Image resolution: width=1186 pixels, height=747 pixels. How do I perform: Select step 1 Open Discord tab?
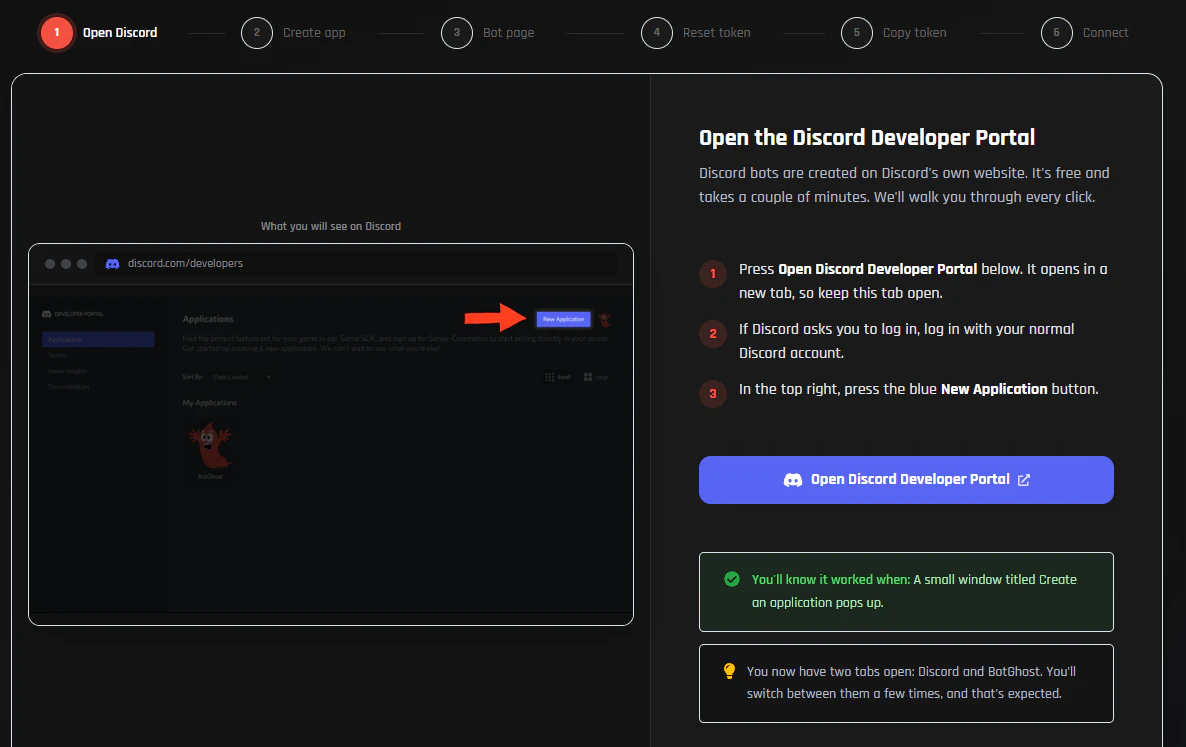tap(99, 33)
